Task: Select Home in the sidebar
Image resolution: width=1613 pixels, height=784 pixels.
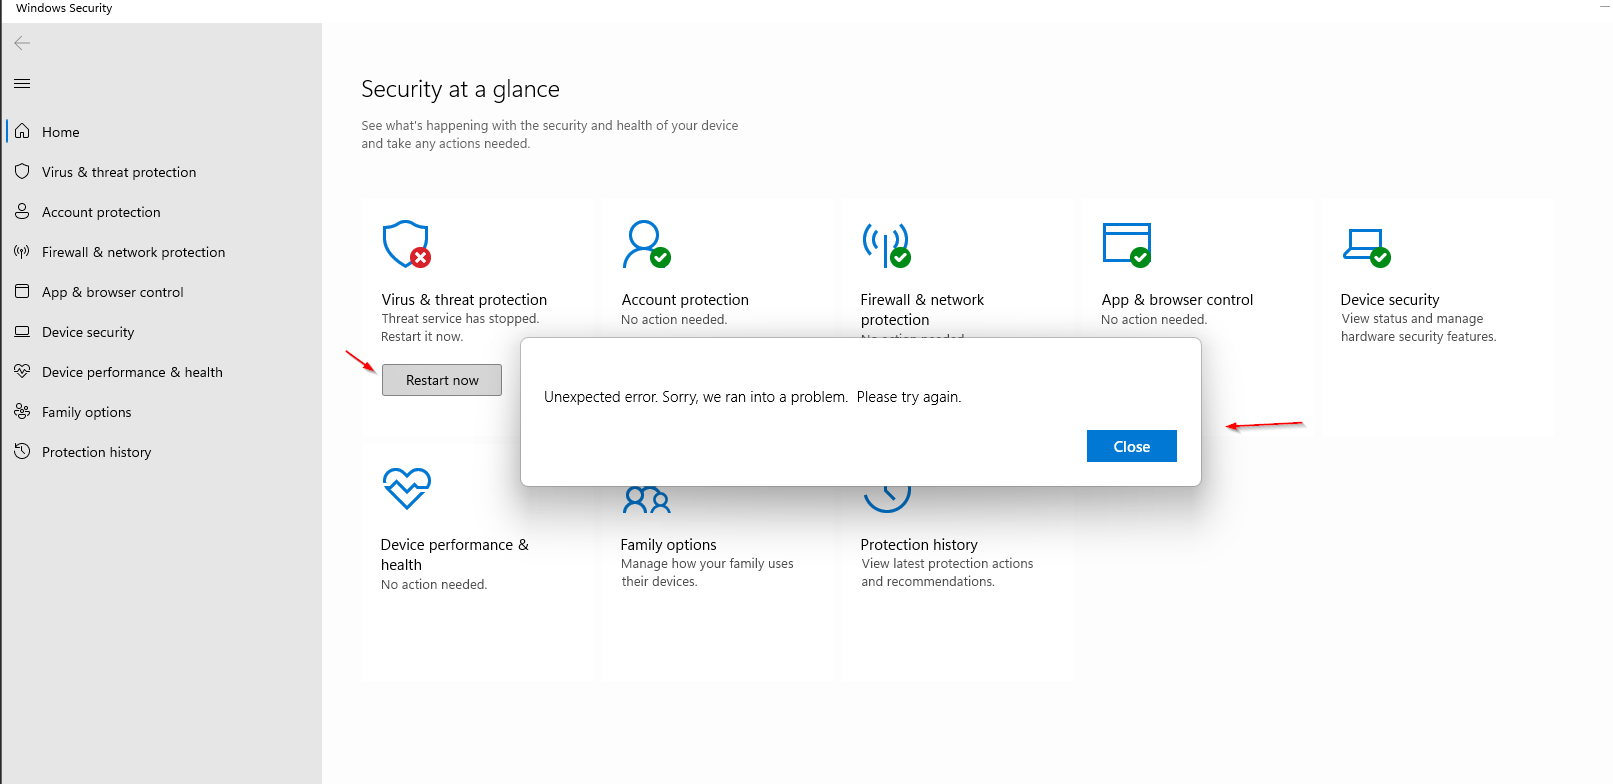Action: click(x=60, y=132)
